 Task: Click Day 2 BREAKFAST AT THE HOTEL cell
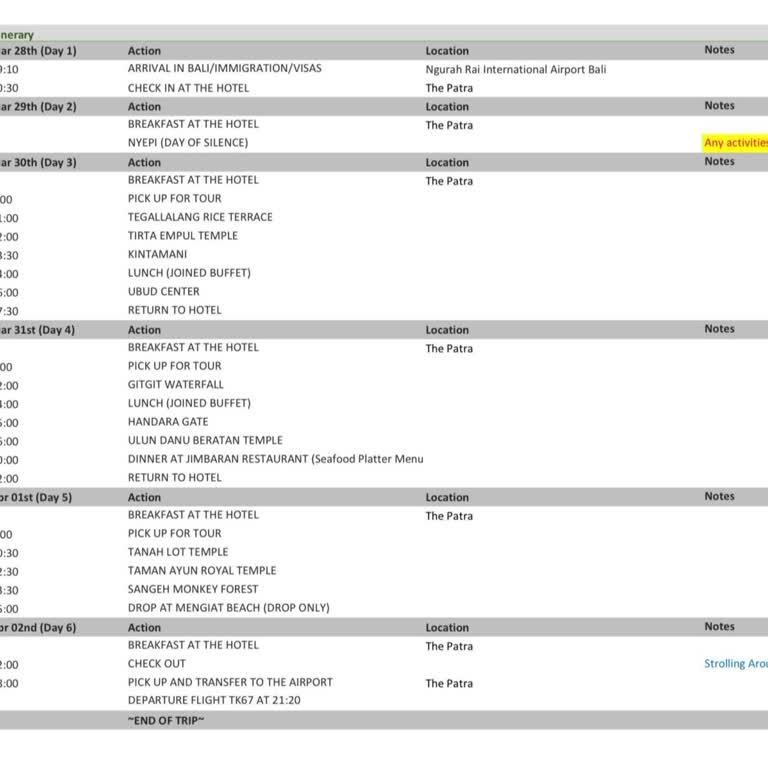[193, 124]
